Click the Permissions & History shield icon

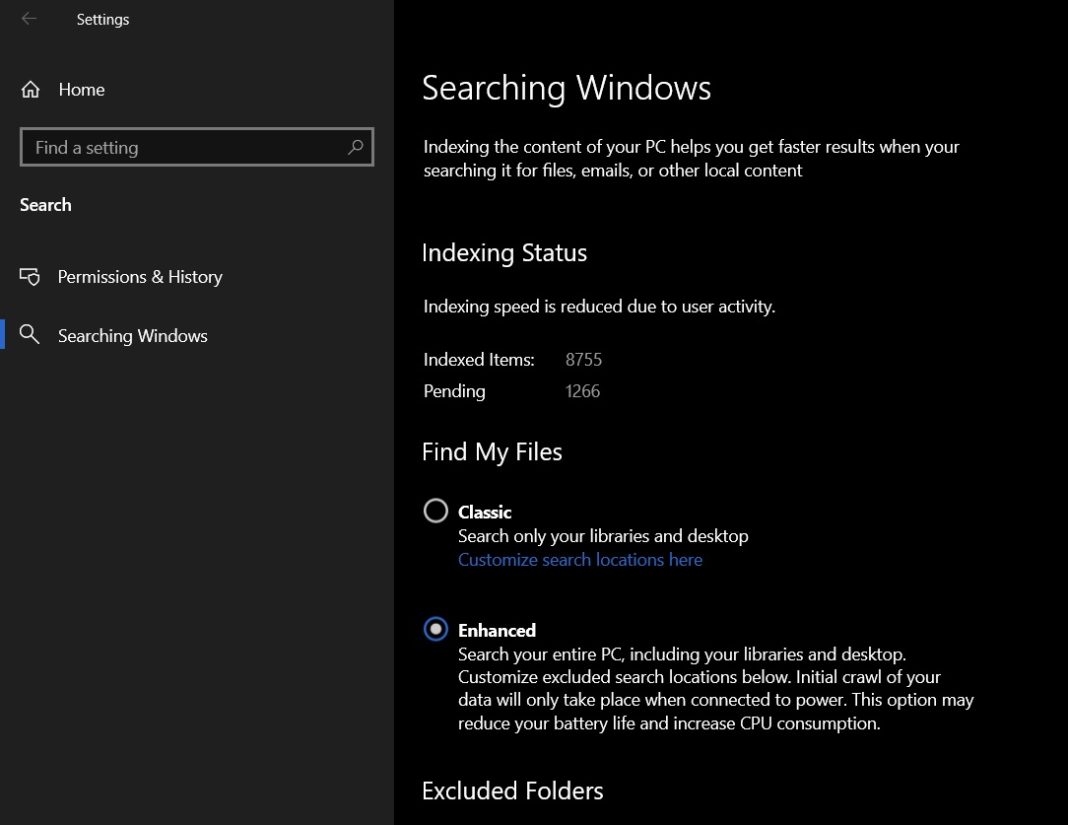[x=30, y=277]
